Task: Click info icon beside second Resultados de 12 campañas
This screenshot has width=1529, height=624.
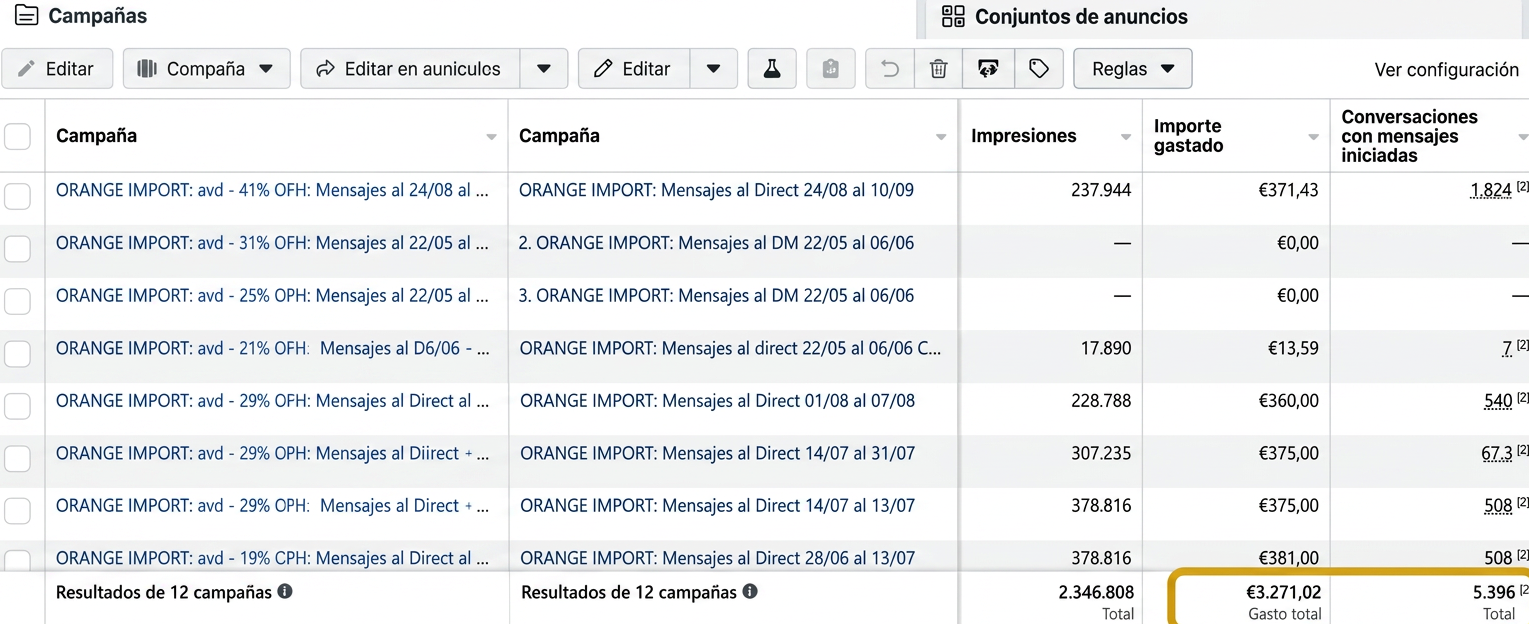Action: coord(750,591)
